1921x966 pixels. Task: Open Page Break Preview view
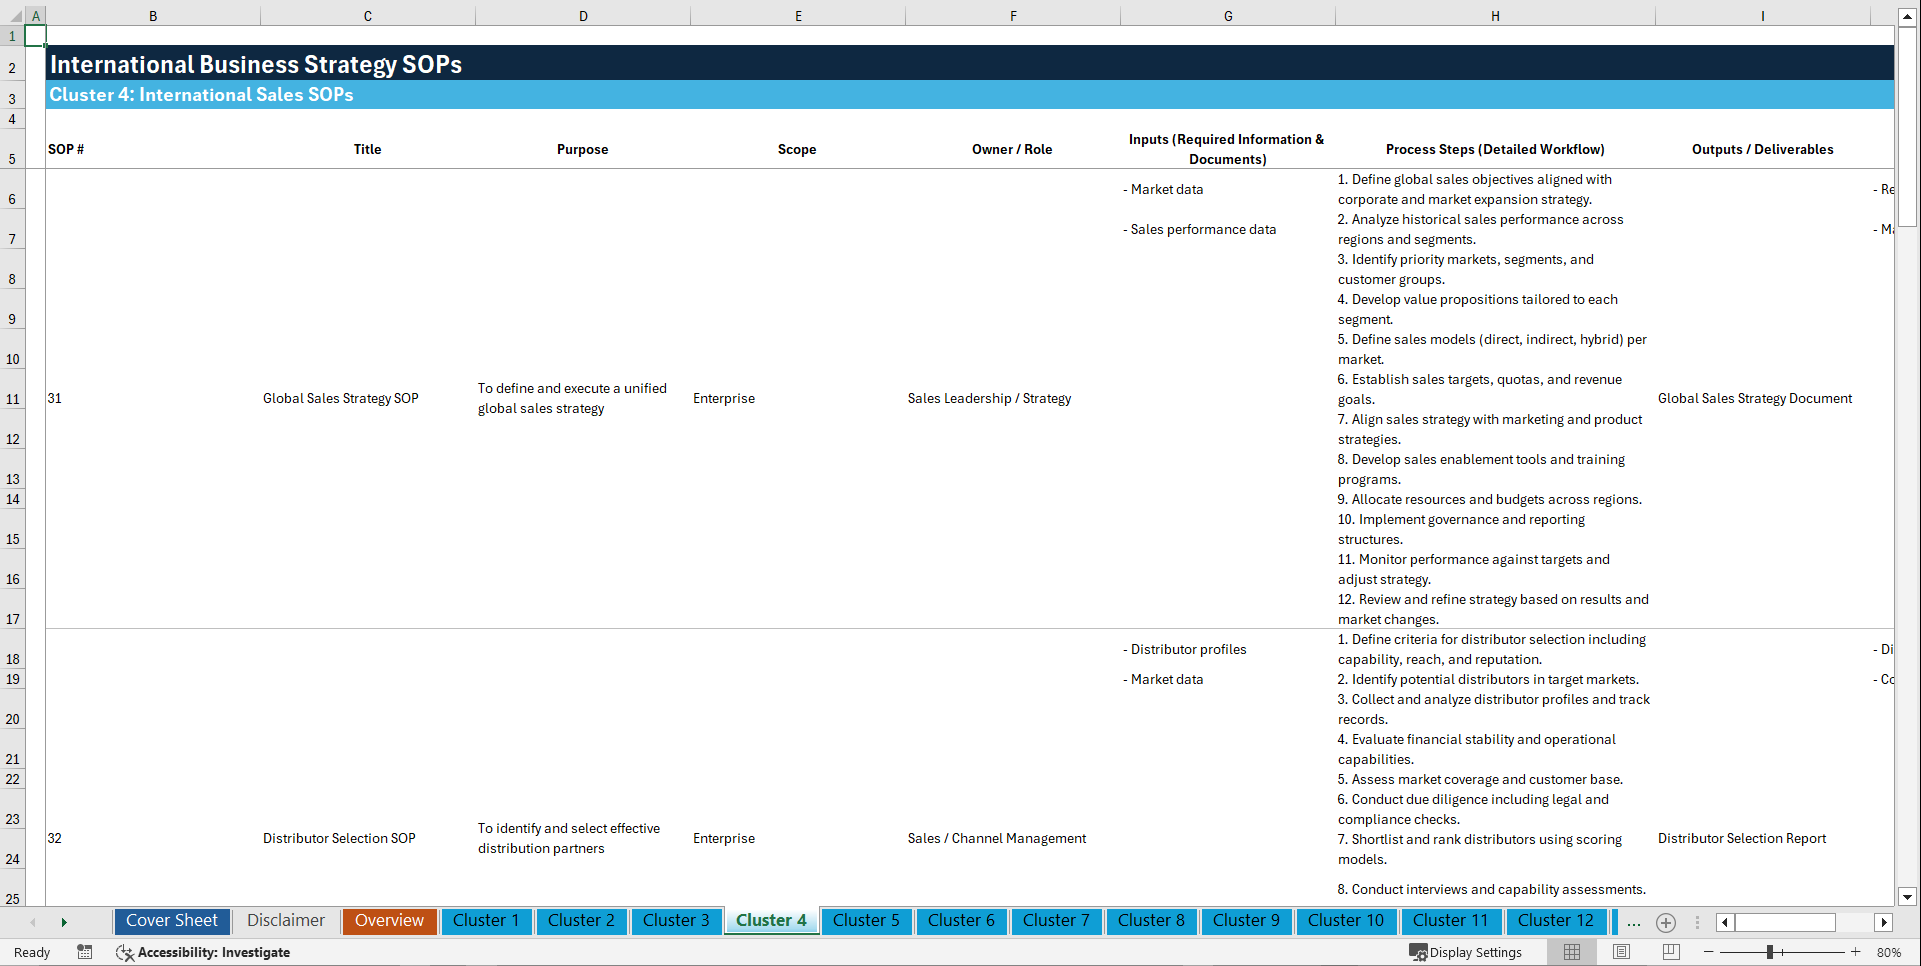coord(1668,952)
